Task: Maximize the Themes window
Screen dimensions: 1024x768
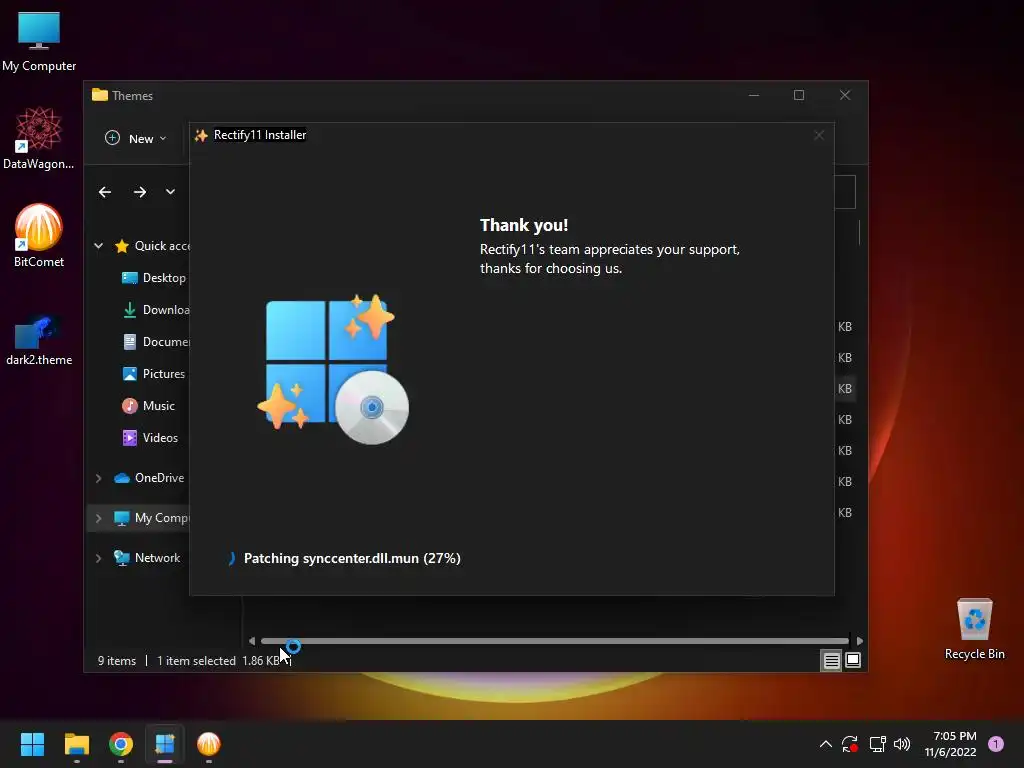Action: (799, 95)
